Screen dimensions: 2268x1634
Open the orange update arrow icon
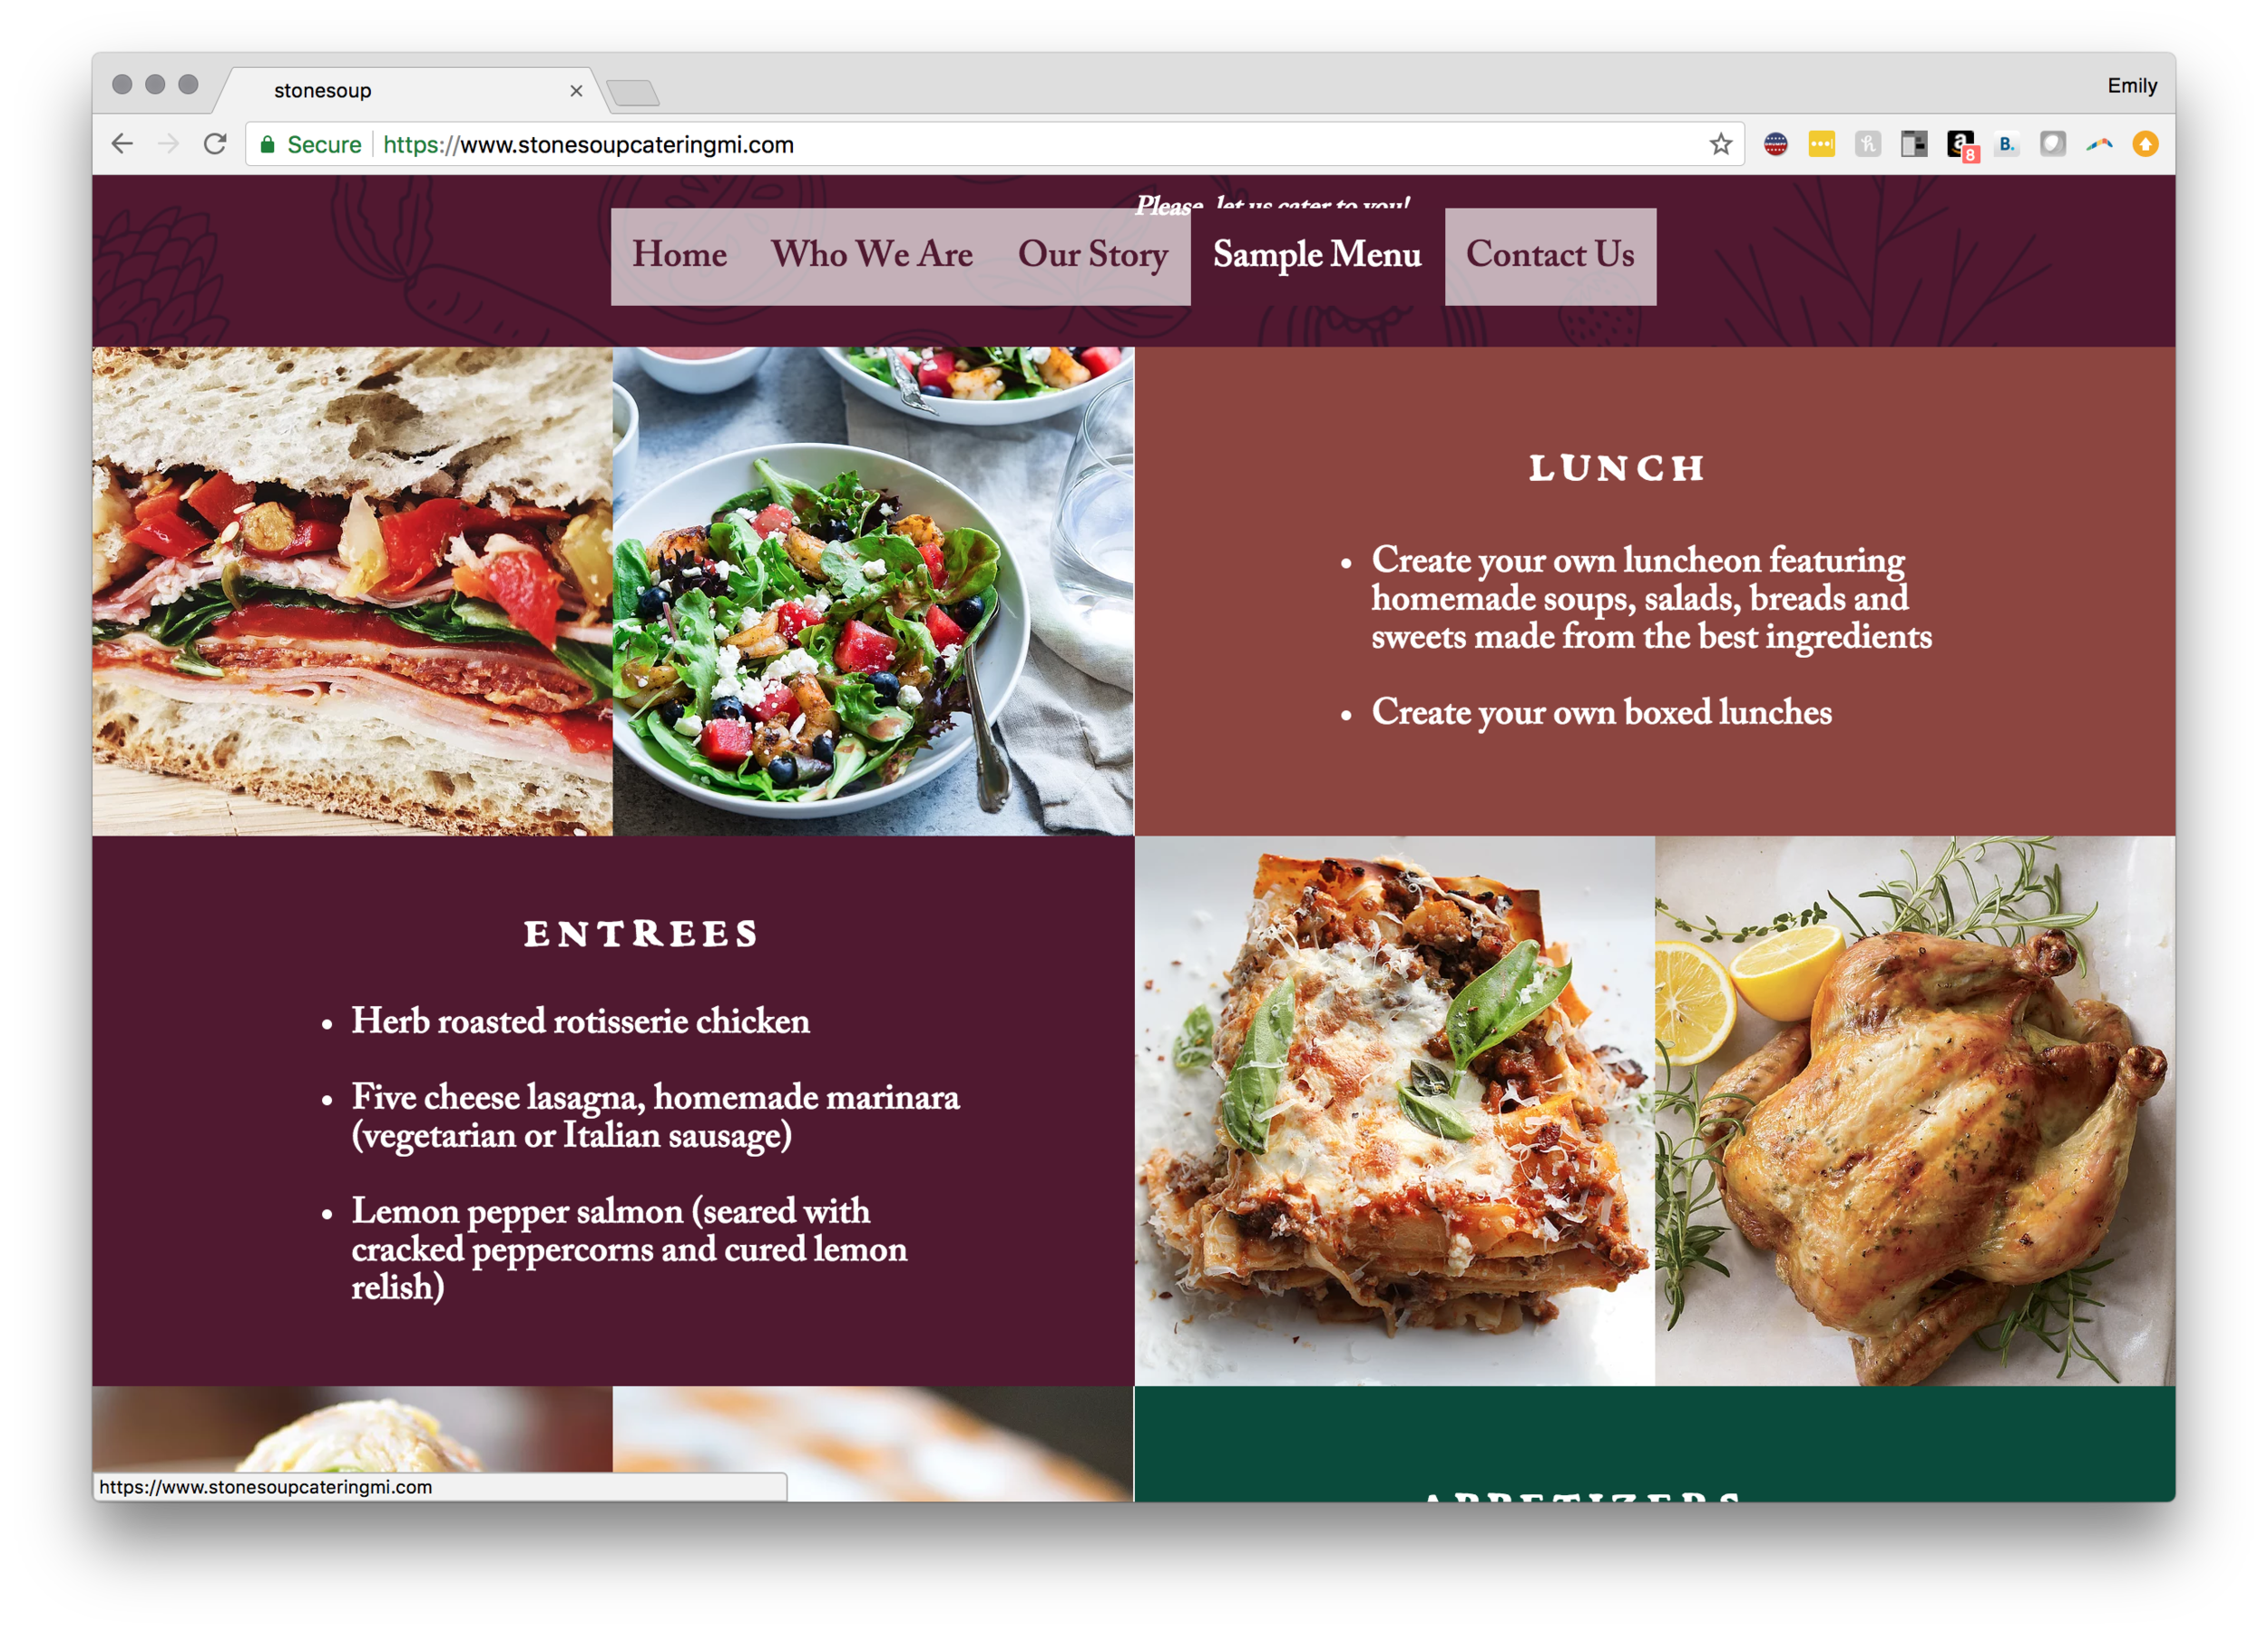click(2145, 144)
